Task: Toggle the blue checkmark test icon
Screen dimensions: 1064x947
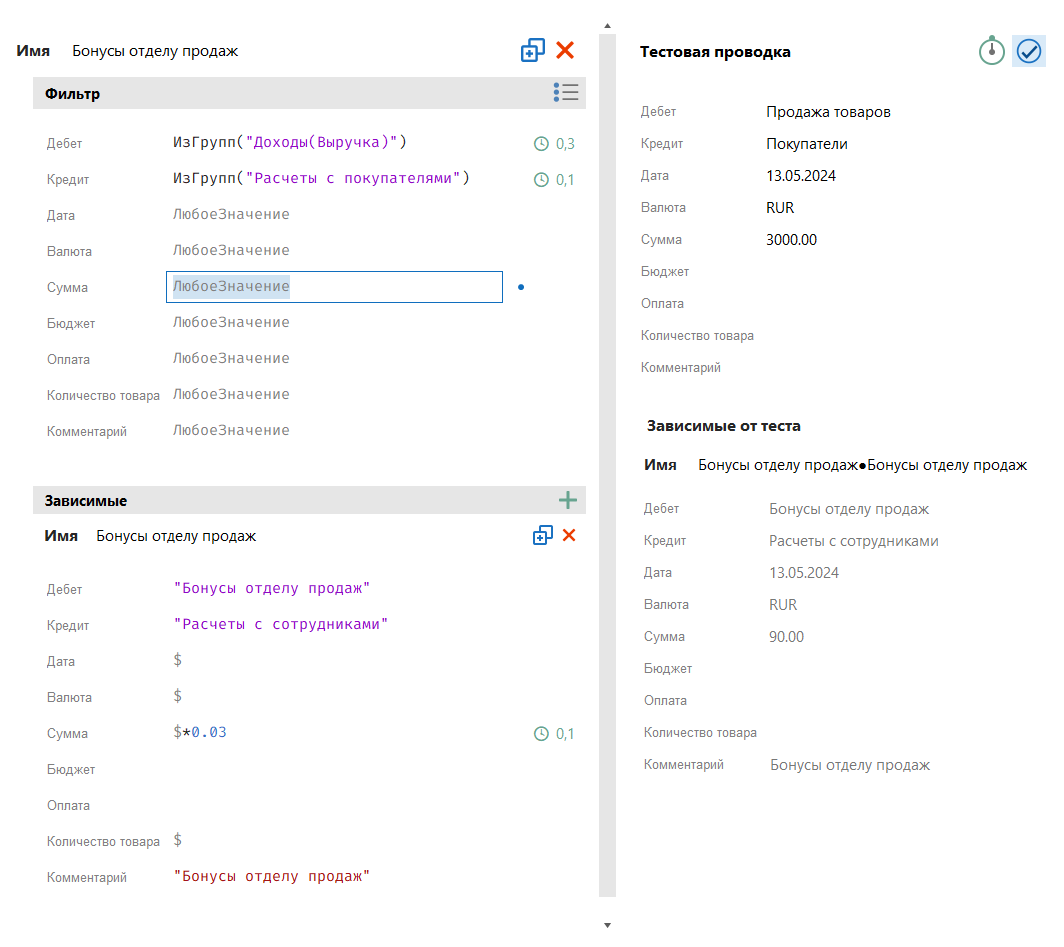Action: [x=1029, y=51]
